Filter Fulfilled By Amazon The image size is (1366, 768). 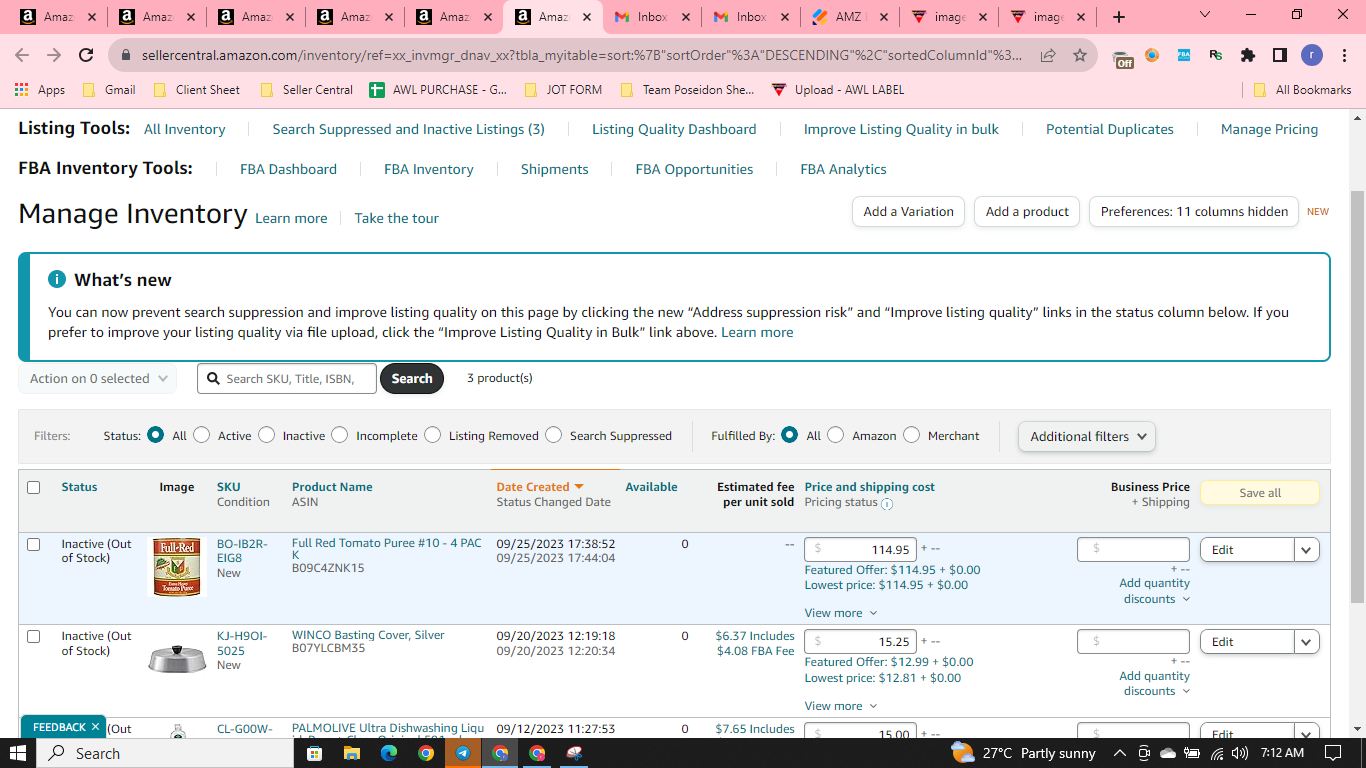coord(836,435)
